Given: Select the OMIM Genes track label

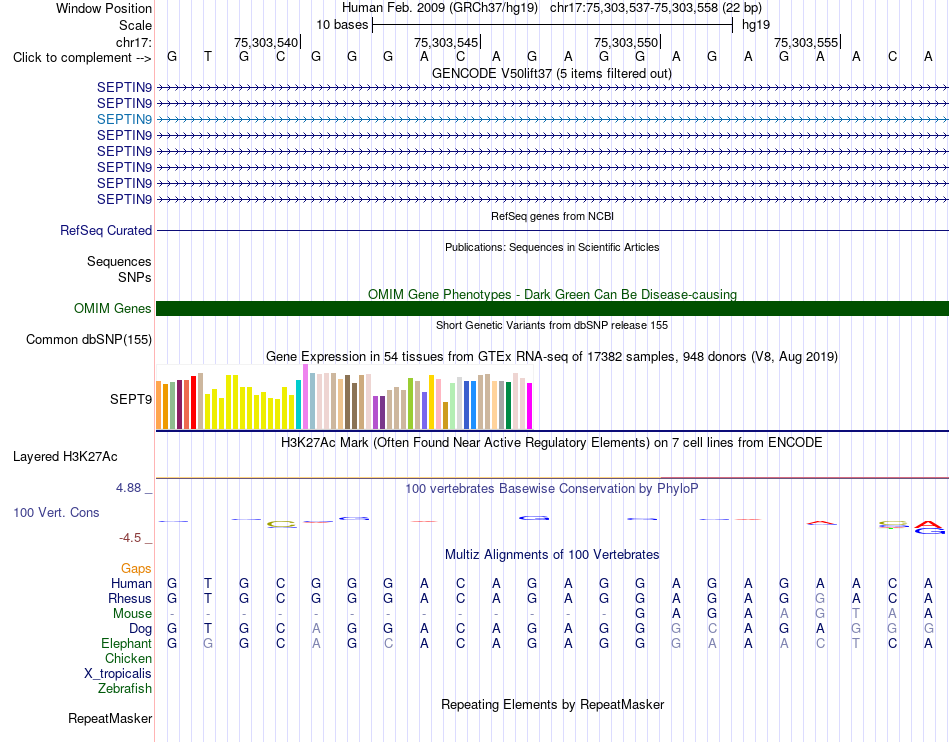Looking at the screenshot, I should [113, 309].
